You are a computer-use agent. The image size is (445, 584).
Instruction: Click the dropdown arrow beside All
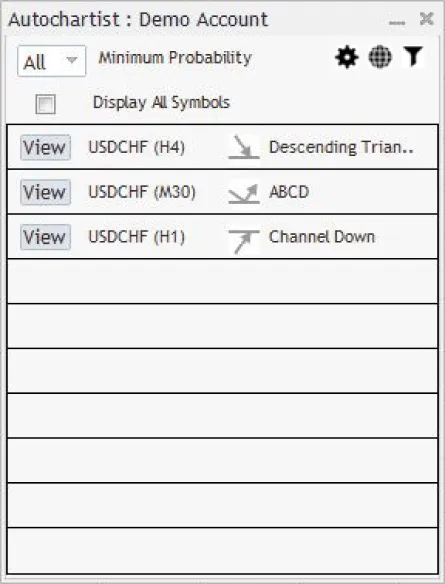[71, 60]
